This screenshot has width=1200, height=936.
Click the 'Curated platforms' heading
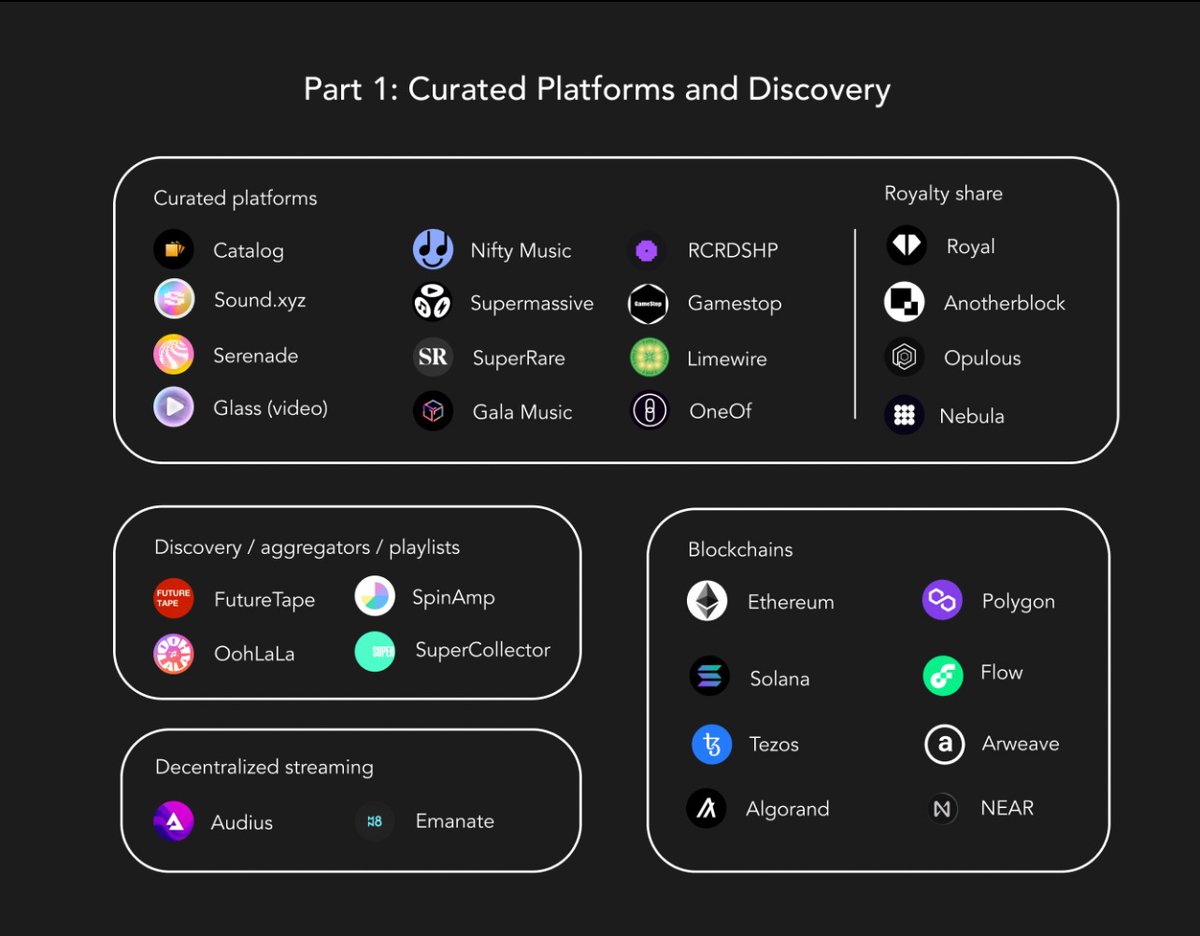click(x=235, y=198)
